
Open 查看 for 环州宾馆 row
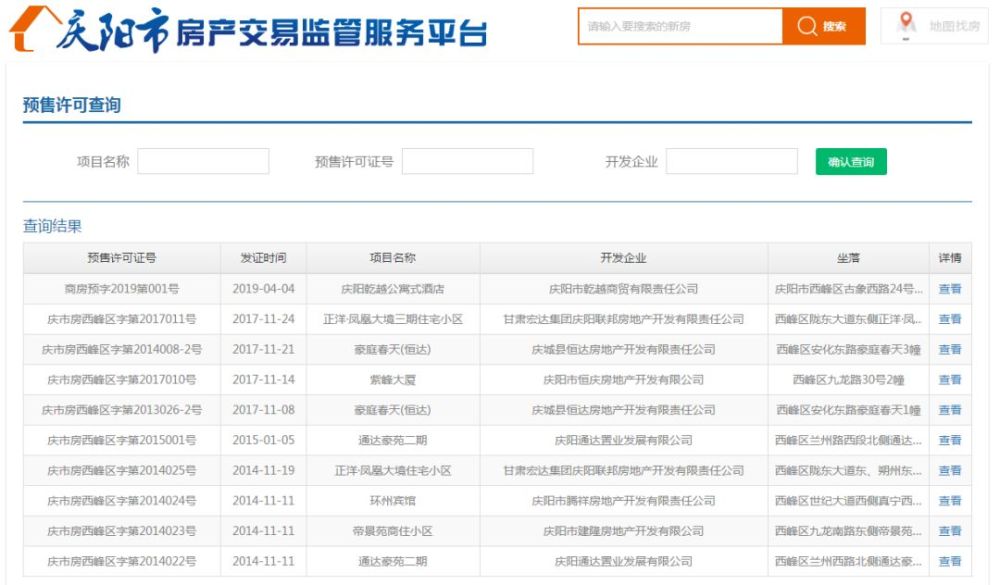pos(950,501)
